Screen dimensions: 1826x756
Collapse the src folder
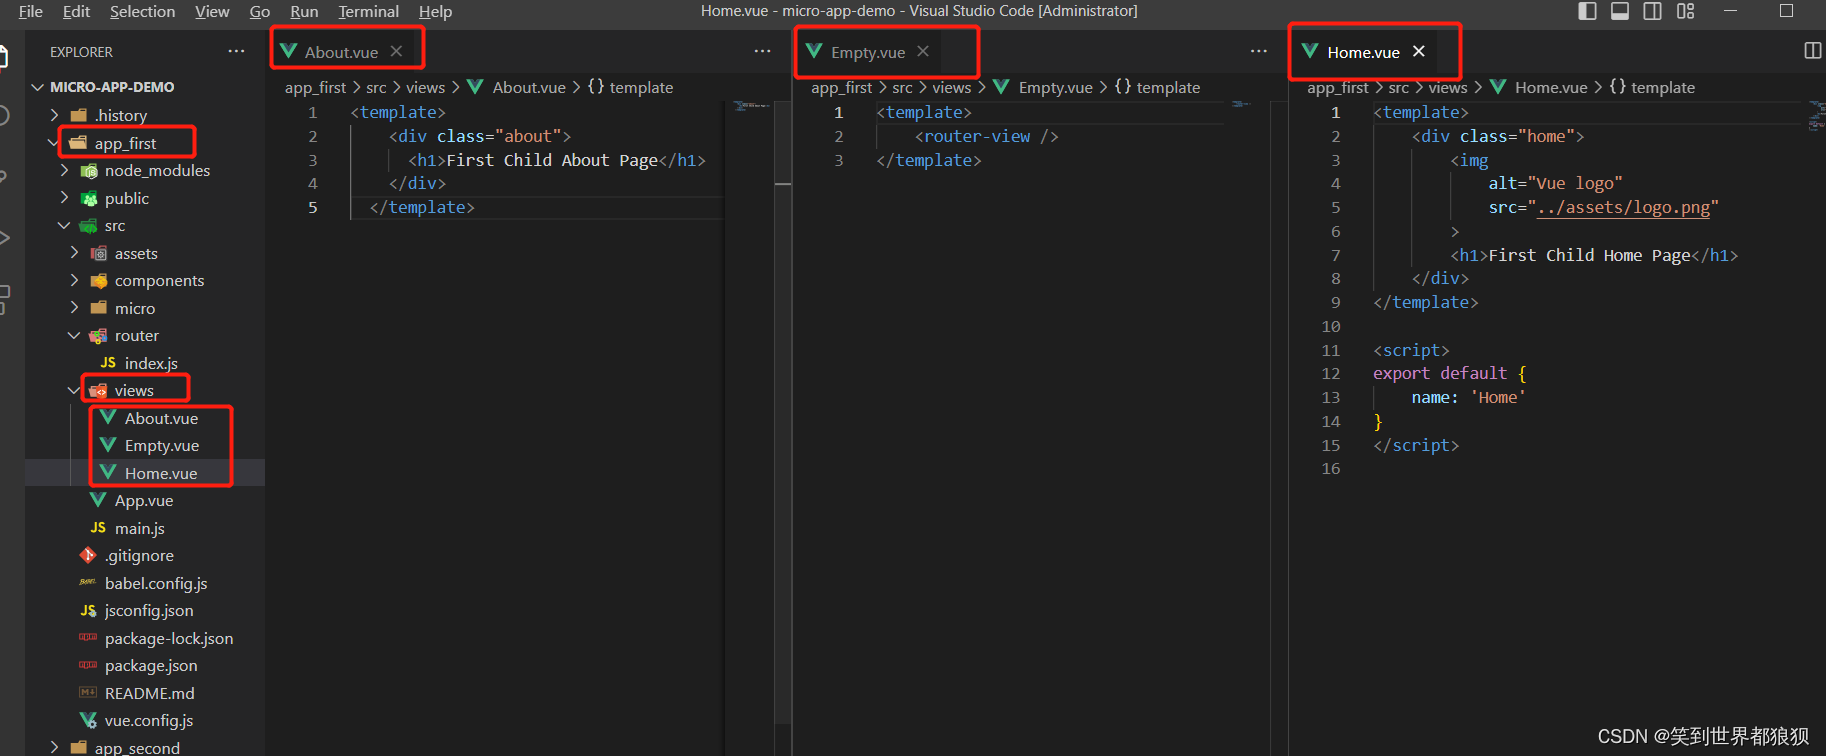64,225
